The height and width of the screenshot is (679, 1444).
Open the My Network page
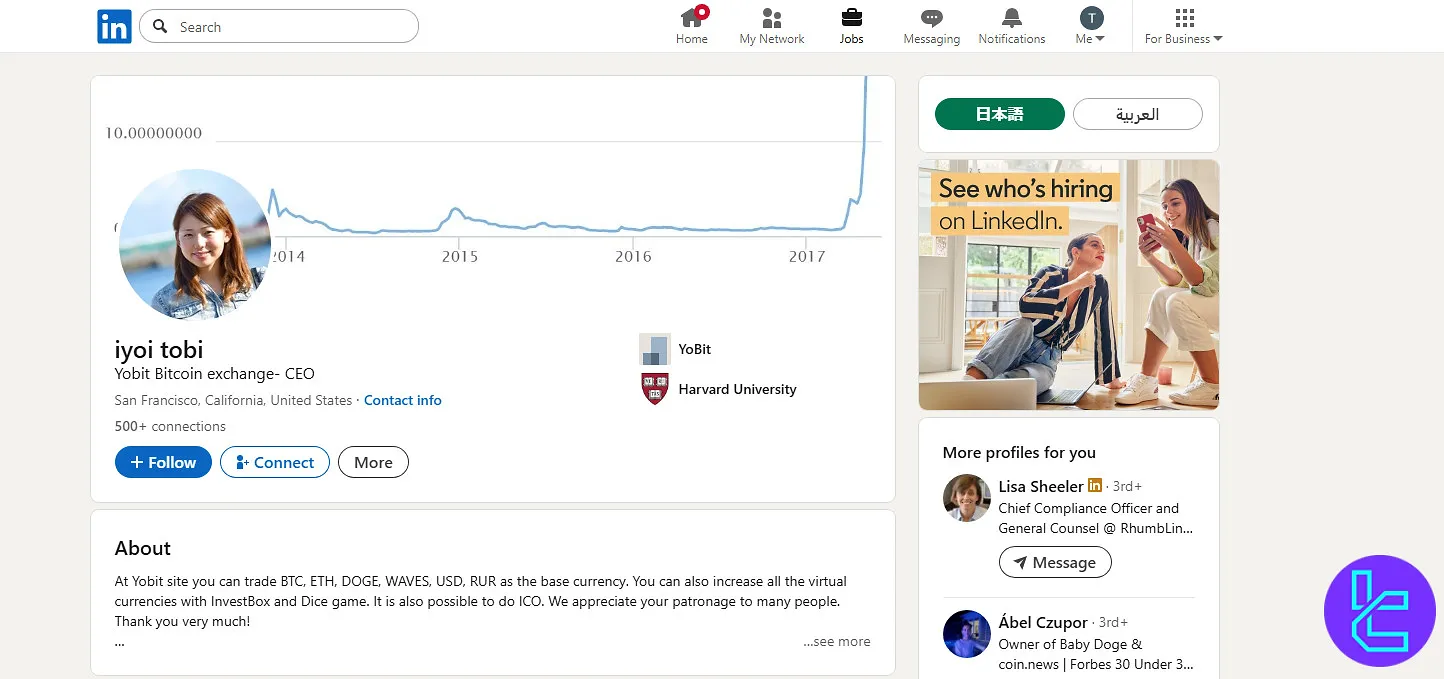pyautogui.click(x=772, y=26)
